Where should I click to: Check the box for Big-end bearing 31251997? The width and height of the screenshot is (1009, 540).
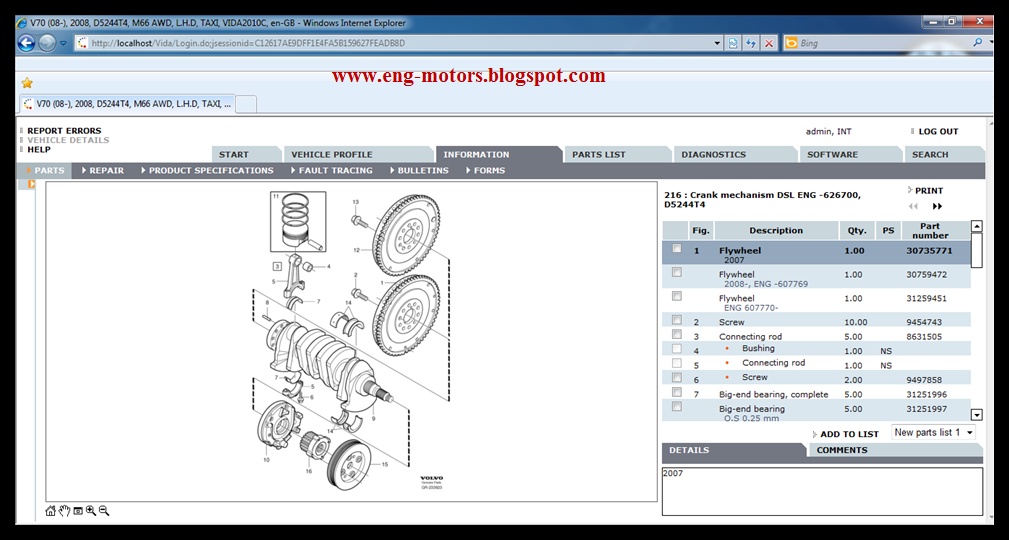(676, 406)
